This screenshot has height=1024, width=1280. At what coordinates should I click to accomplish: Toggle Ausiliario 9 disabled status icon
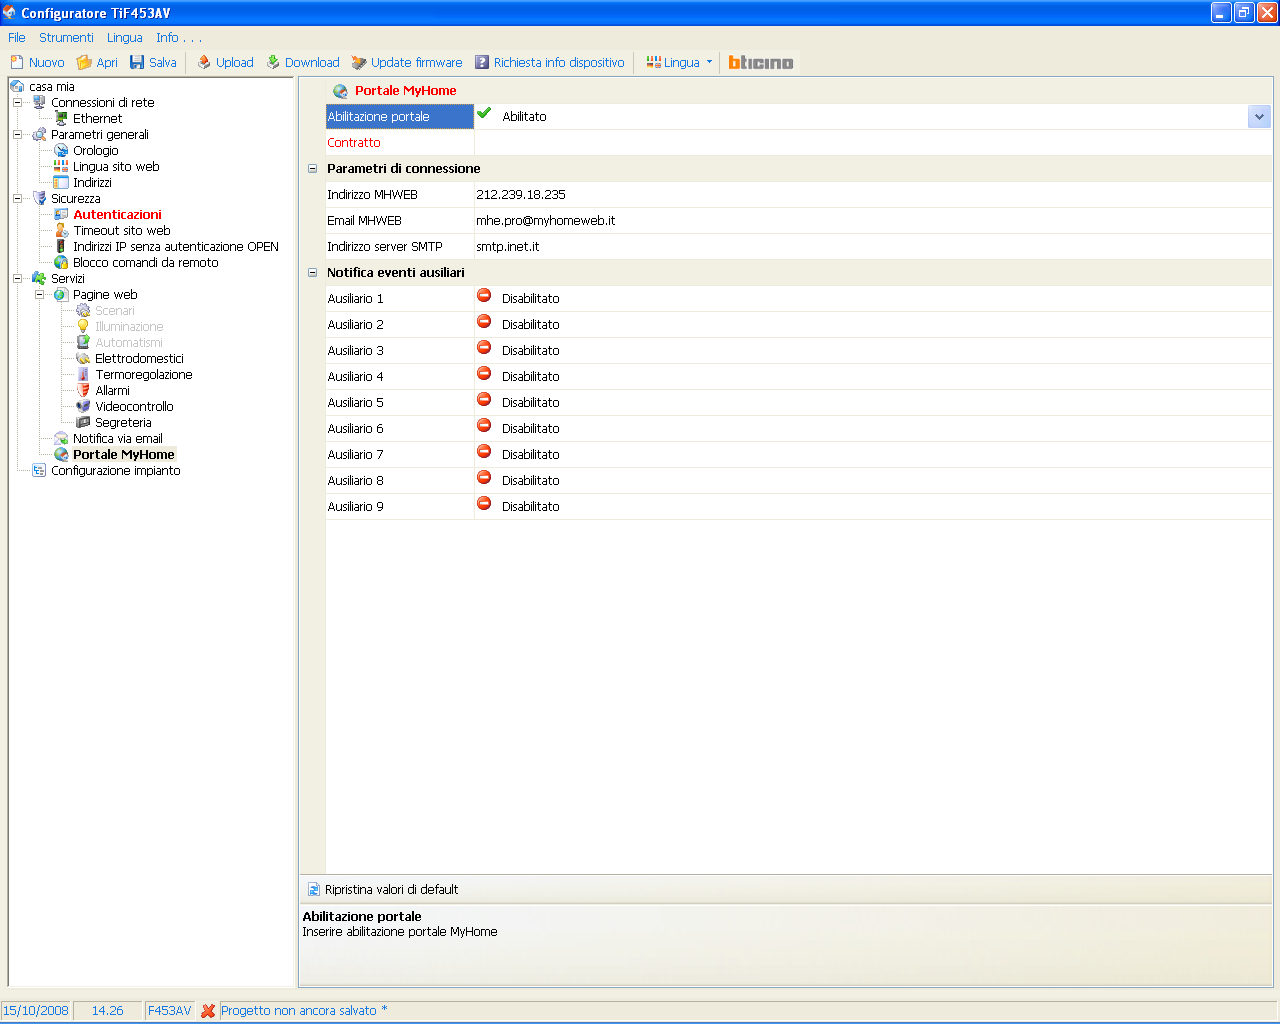coord(484,504)
